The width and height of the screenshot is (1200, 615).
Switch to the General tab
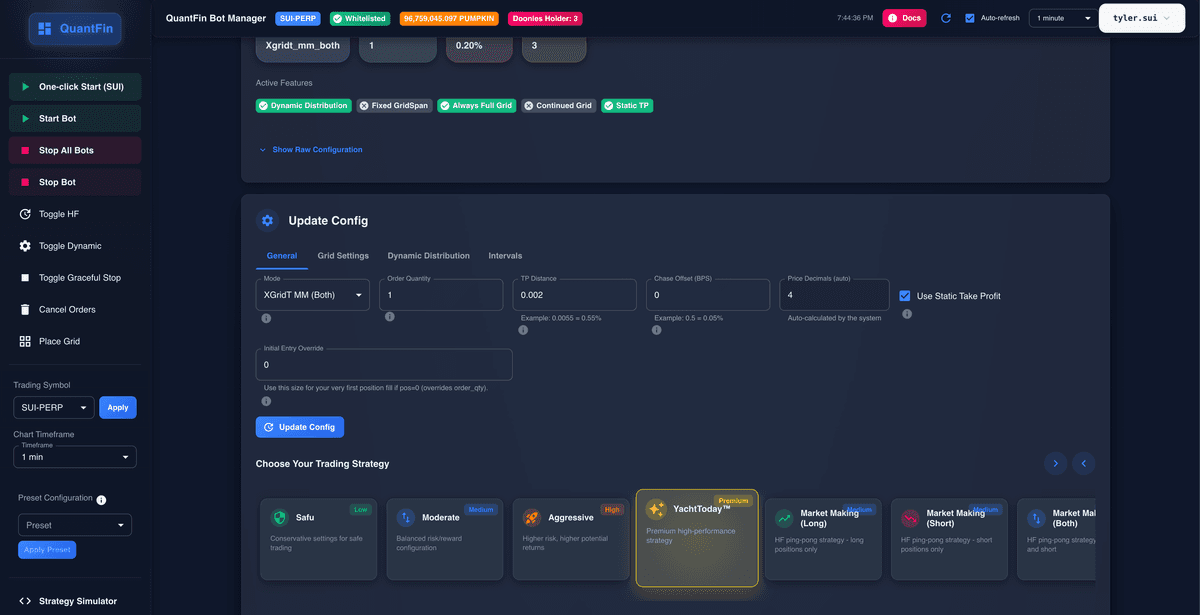pos(281,256)
